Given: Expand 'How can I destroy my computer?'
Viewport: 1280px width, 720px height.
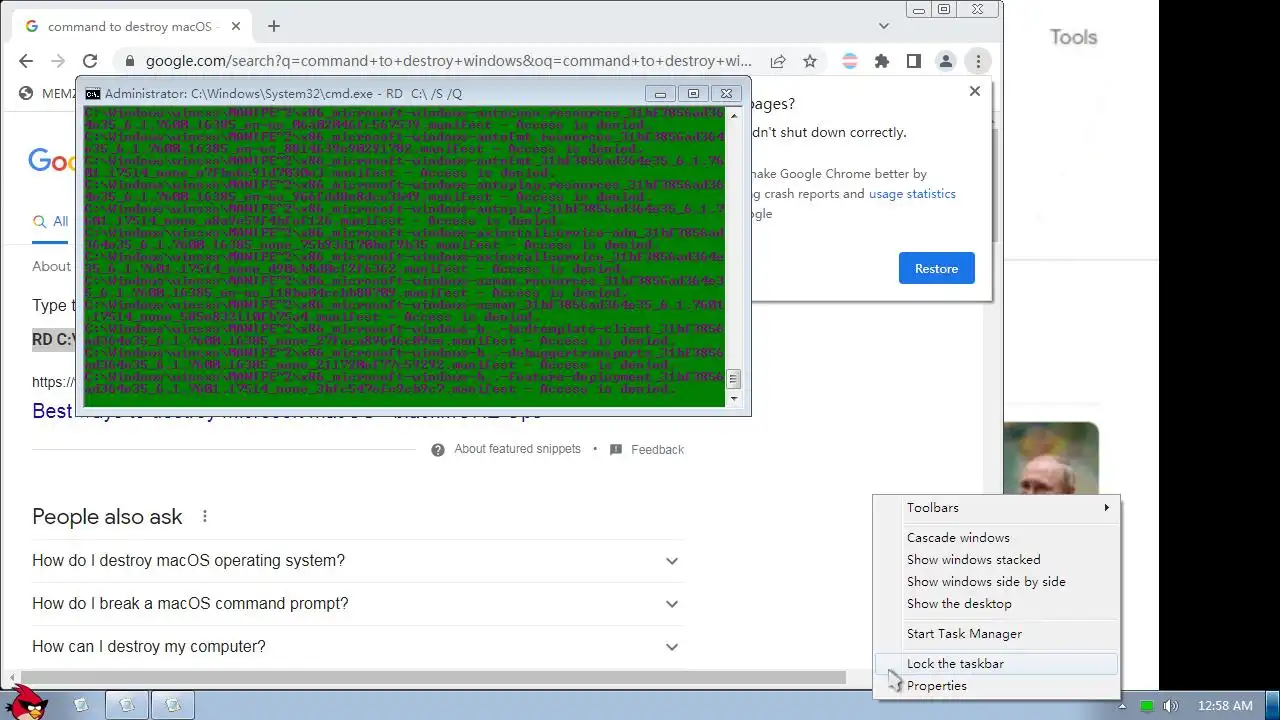Looking at the screenshot, I should 356,647.
